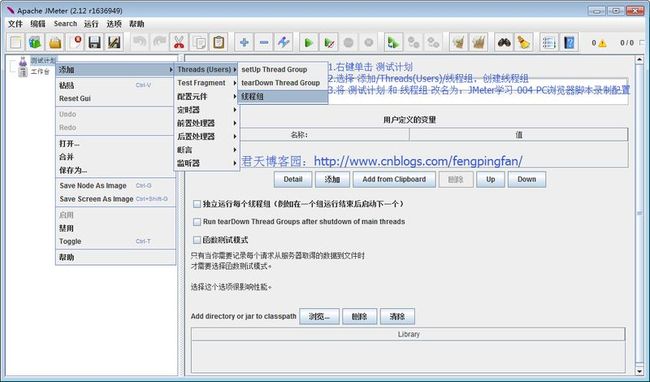Viewport: 650px width, 382px height.
Task: Click the Clear broom icon
Action: 458,42
